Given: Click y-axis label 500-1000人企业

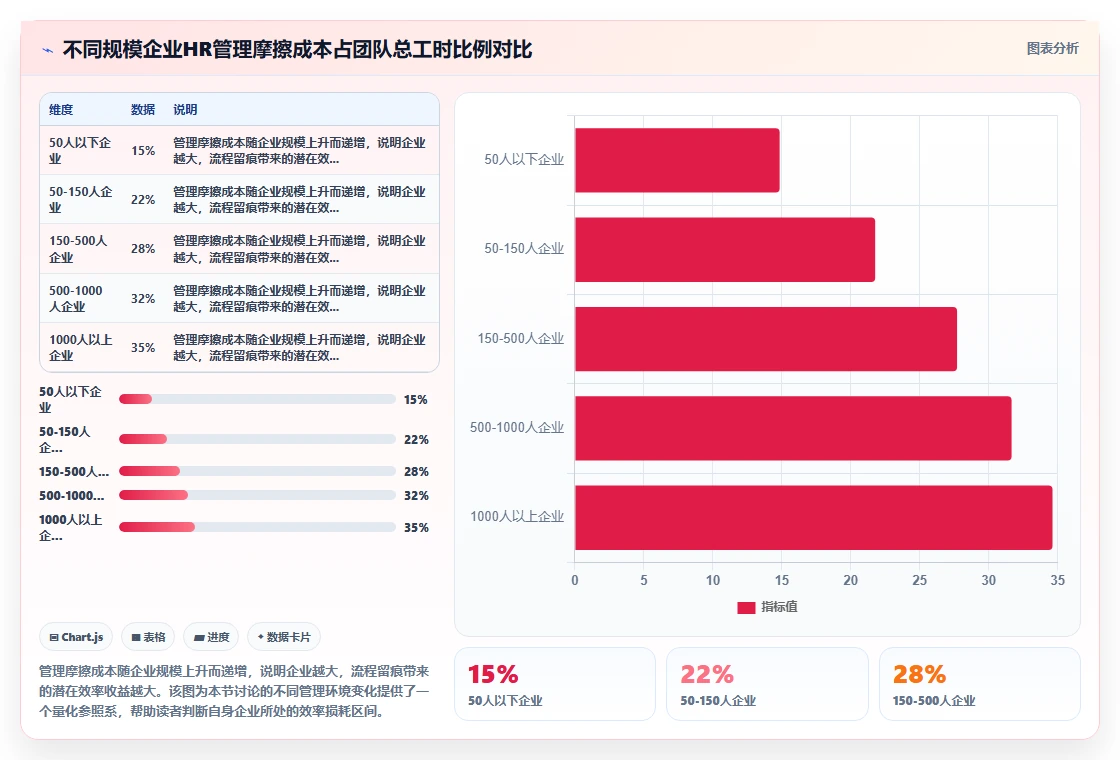Looking at the screenshot, I should (x=517, y=428).
